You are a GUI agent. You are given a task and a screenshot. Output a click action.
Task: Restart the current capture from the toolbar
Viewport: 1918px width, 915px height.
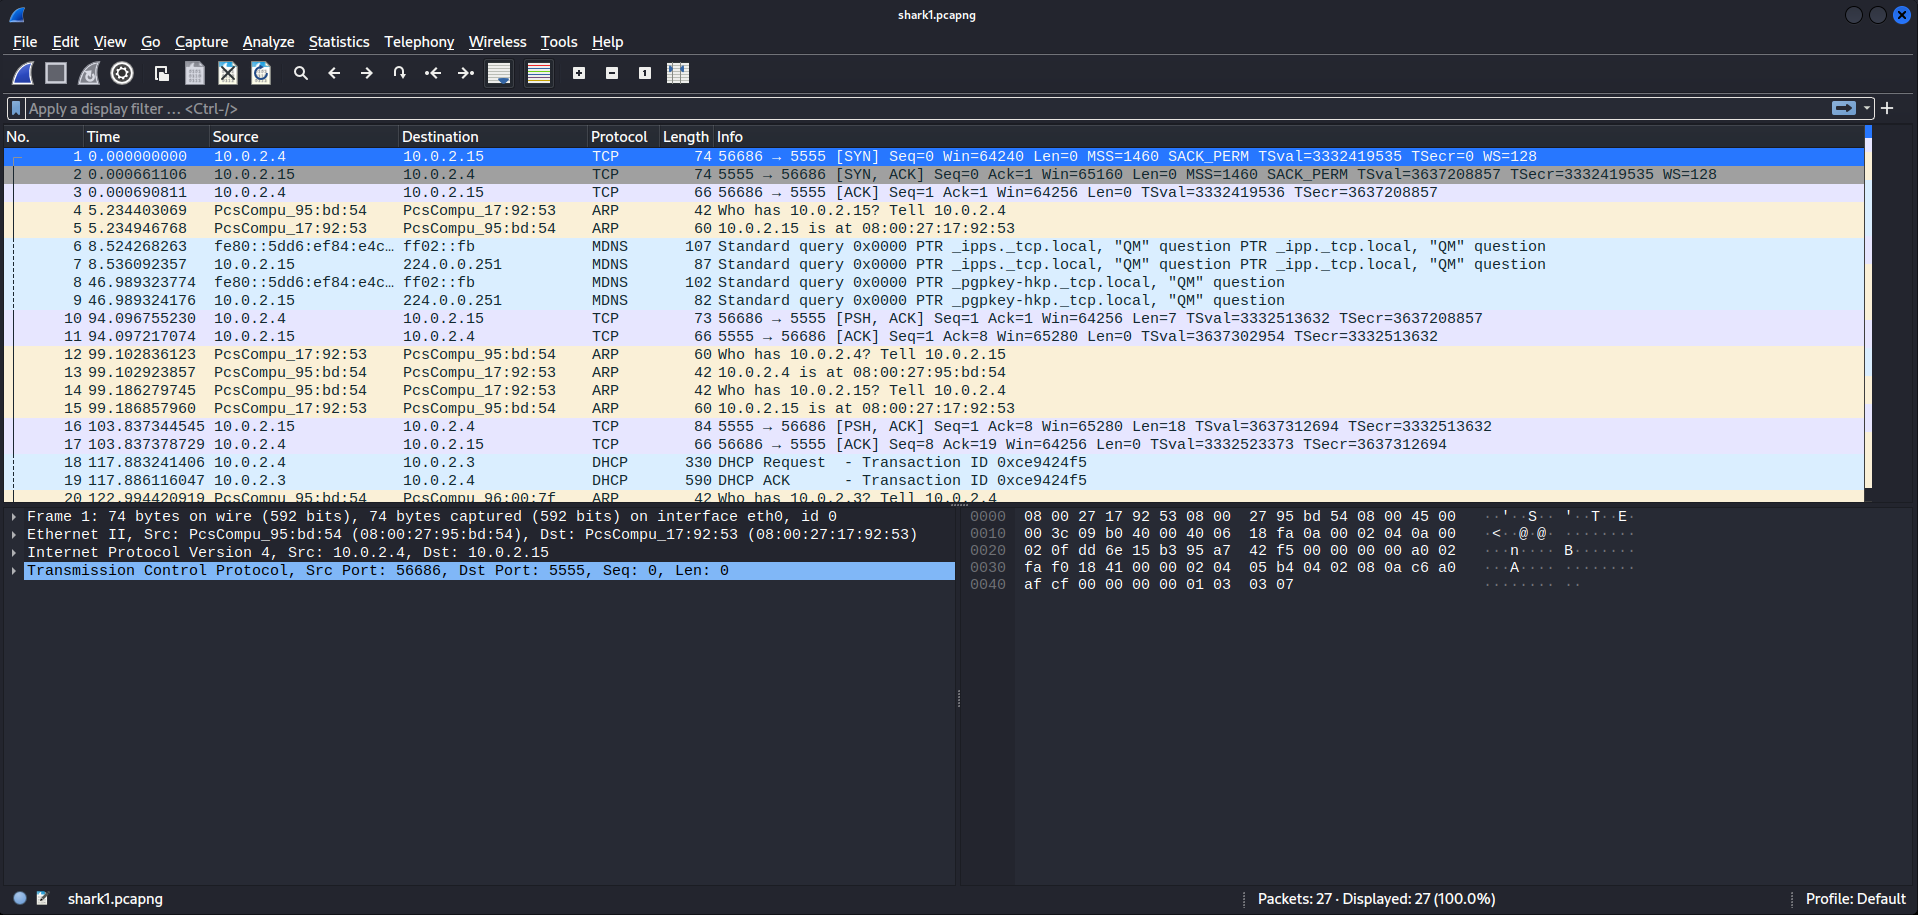coord(89,73)
